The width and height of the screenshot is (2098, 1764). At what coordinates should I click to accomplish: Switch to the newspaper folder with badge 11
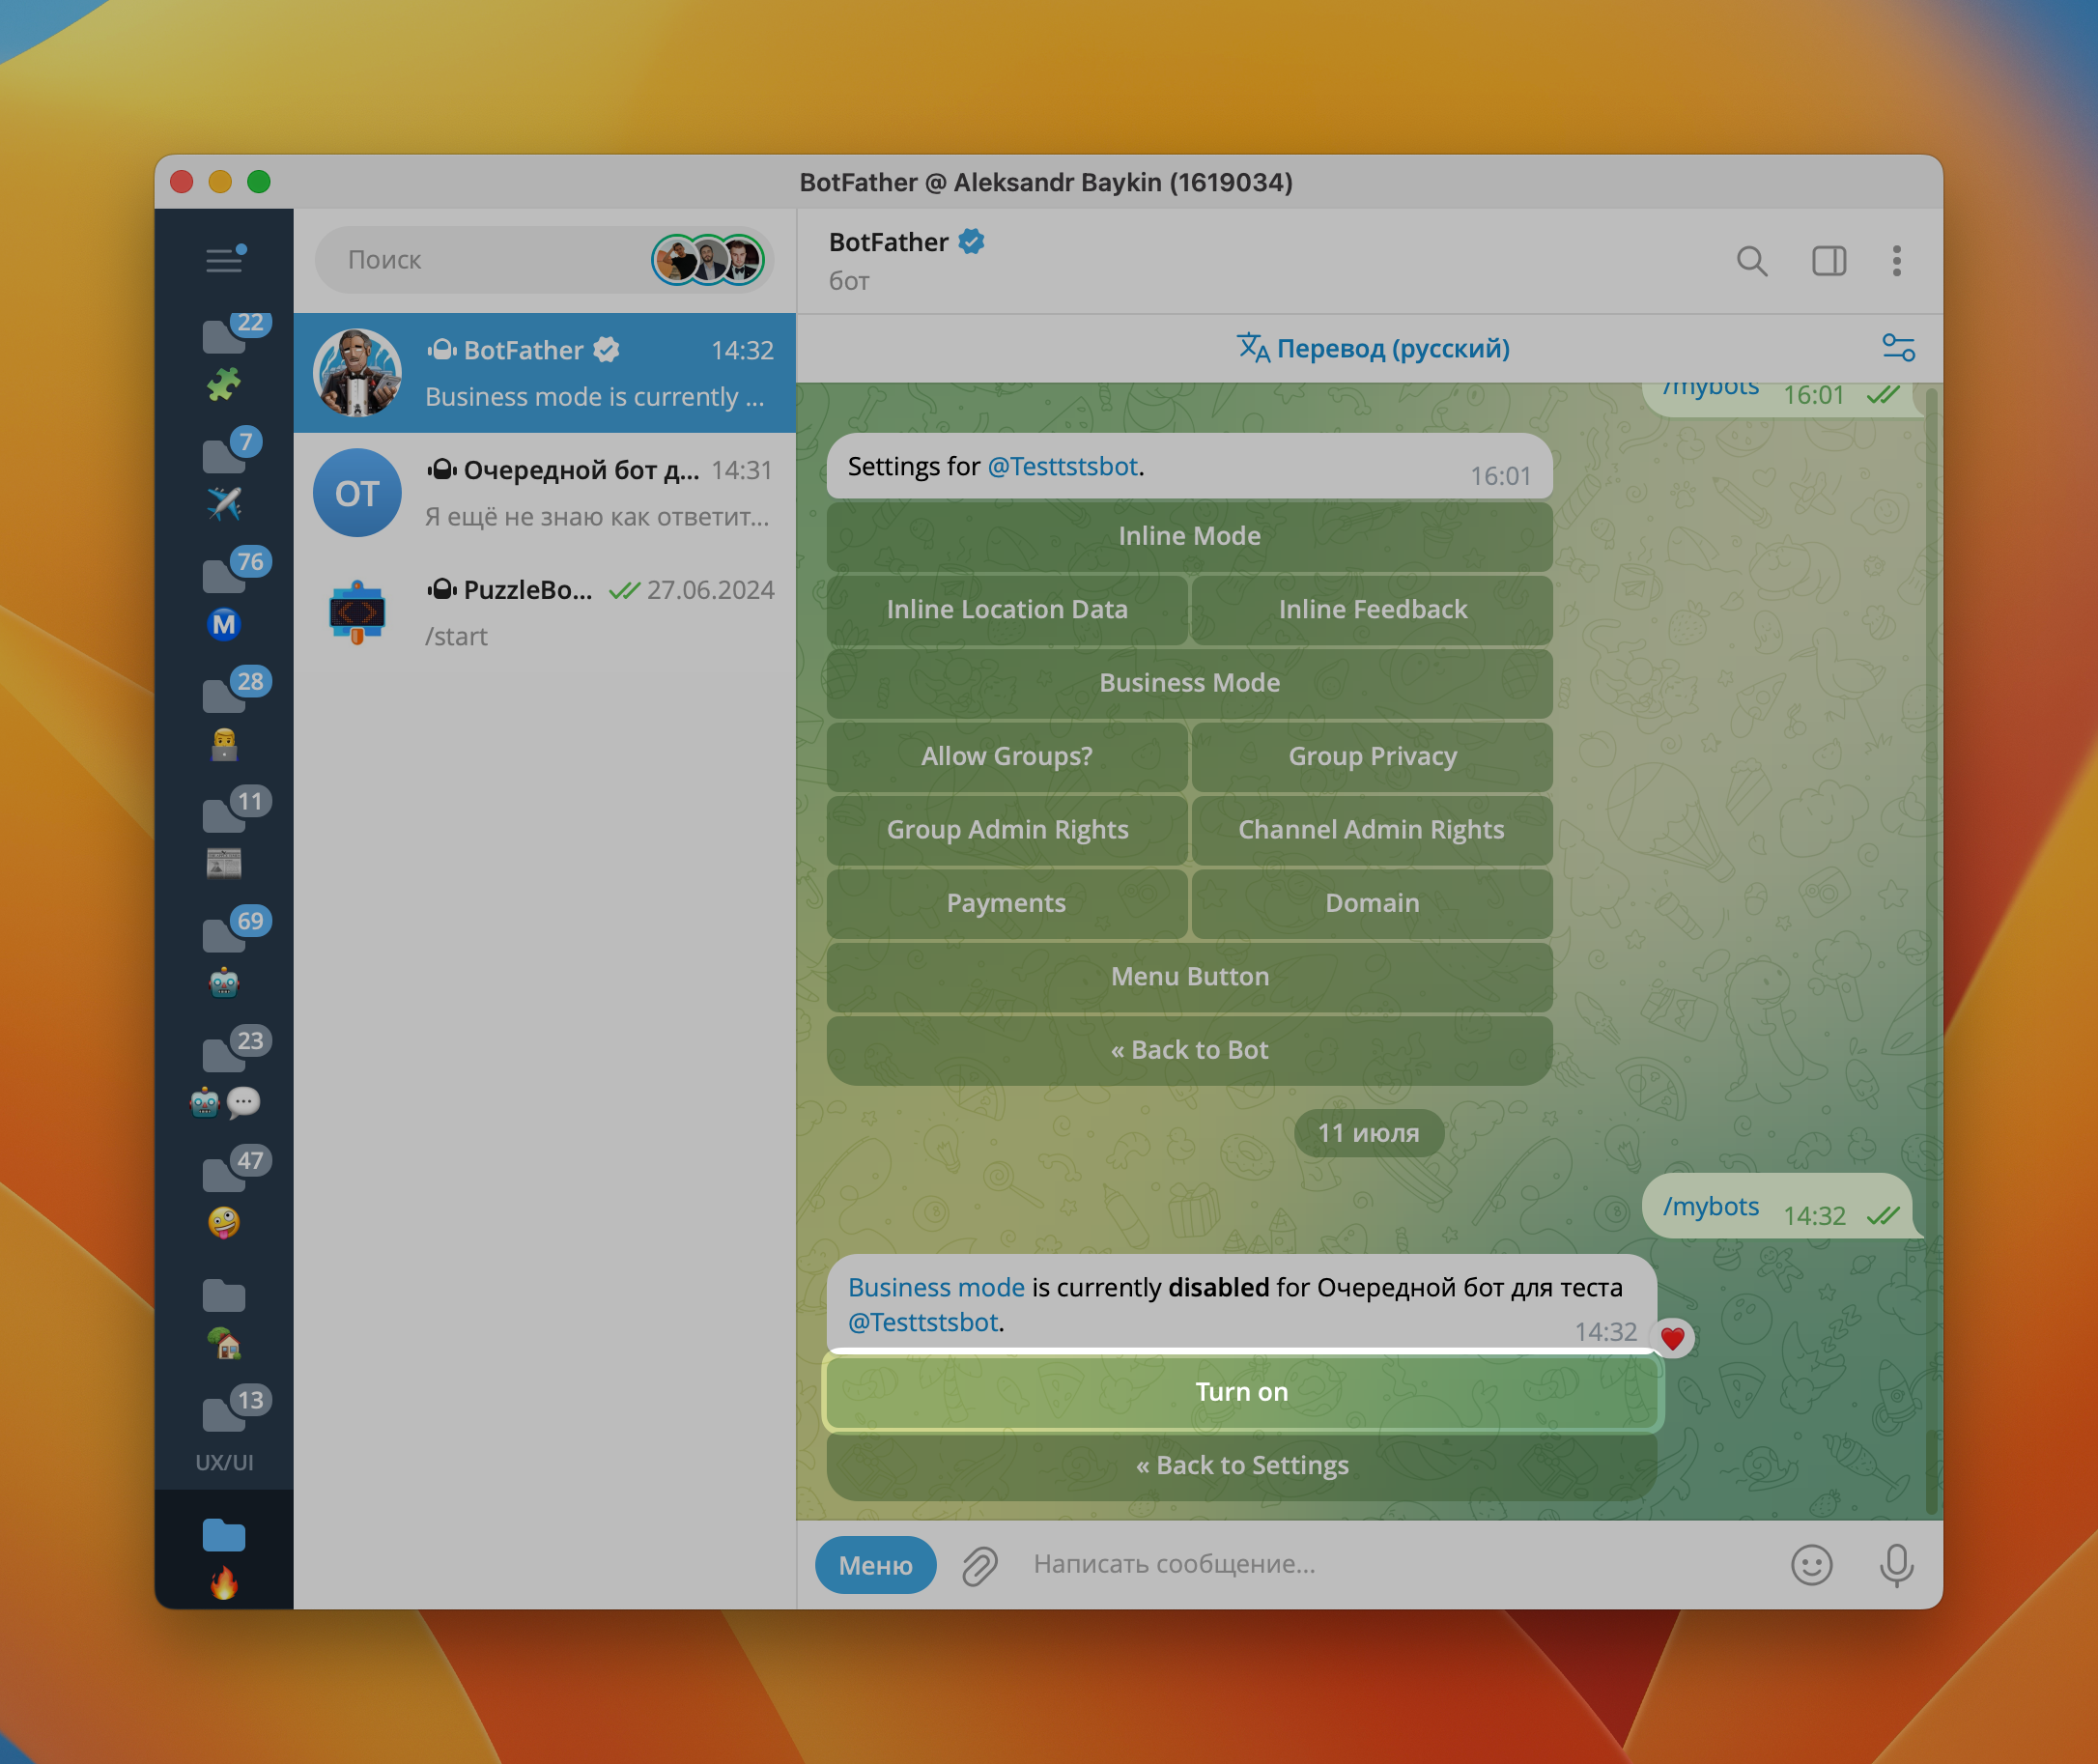(224, 835)
